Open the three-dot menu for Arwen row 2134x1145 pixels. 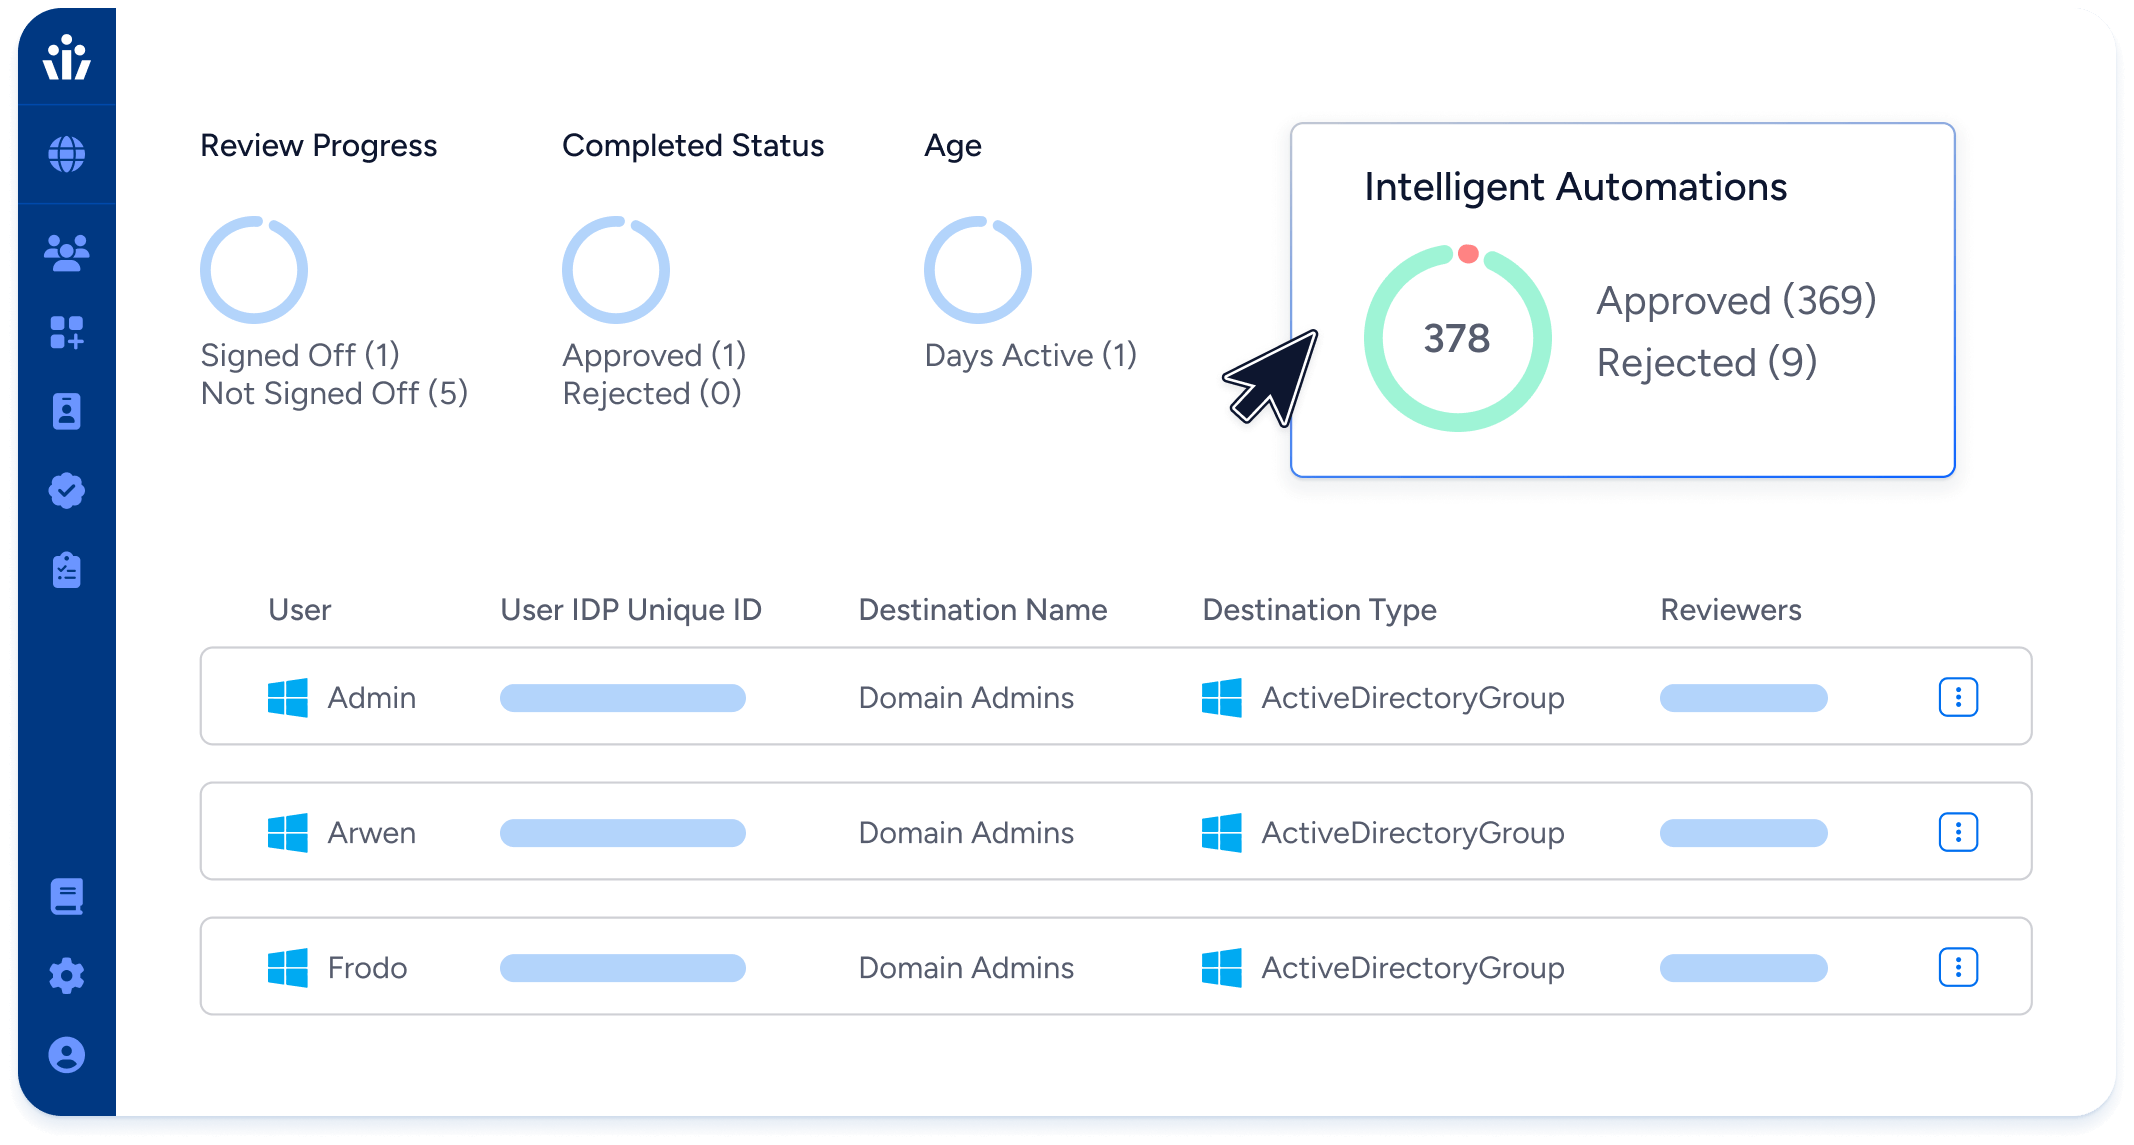pyautogui.click(x=1958, y=832)
